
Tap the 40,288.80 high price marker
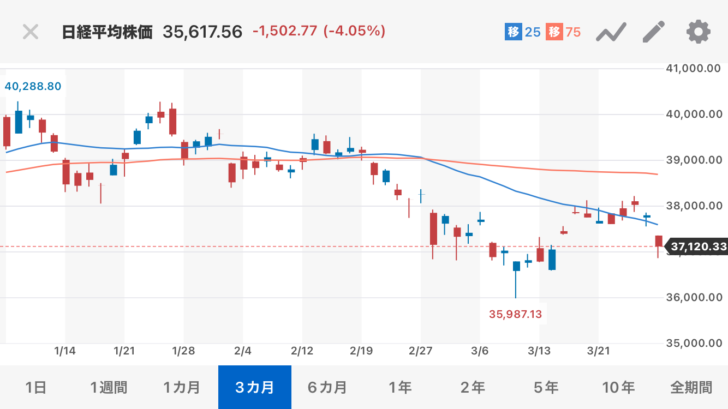click(x=33, y=87)
